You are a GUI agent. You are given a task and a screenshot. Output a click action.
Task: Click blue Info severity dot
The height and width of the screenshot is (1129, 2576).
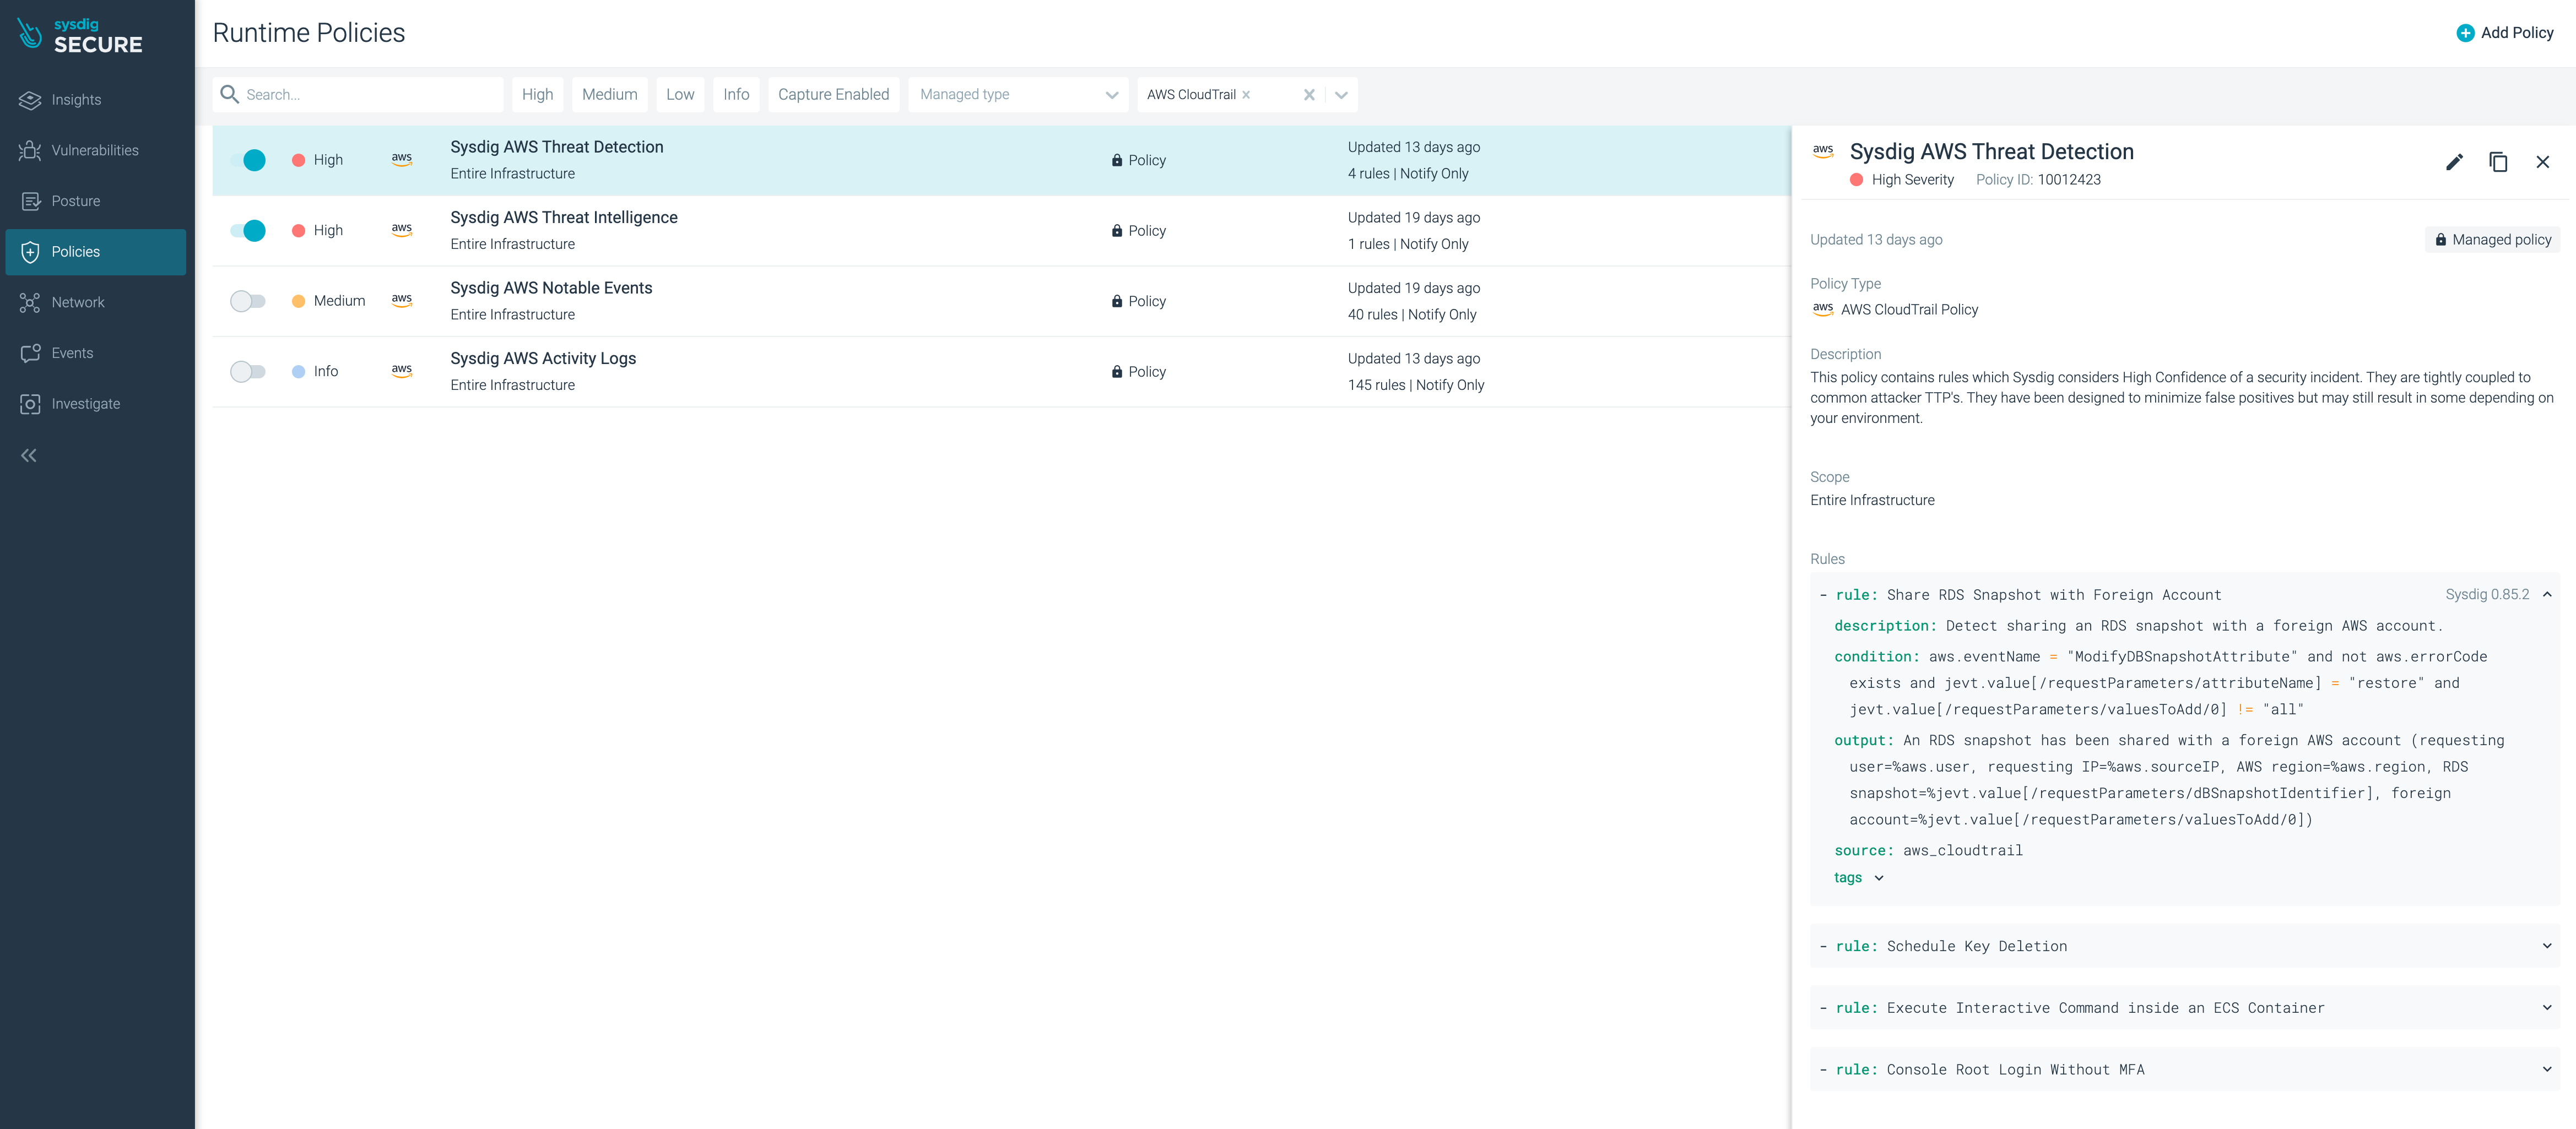298,372
